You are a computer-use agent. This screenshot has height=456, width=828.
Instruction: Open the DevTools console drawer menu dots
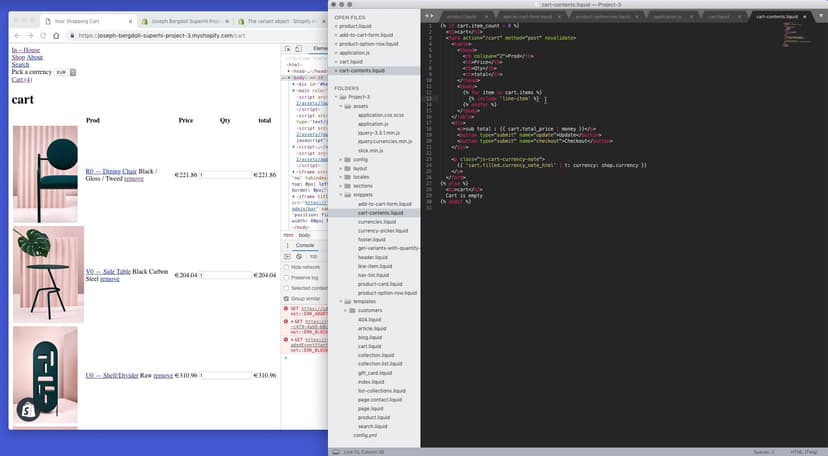pyautogui.click(x=287, y=245)
